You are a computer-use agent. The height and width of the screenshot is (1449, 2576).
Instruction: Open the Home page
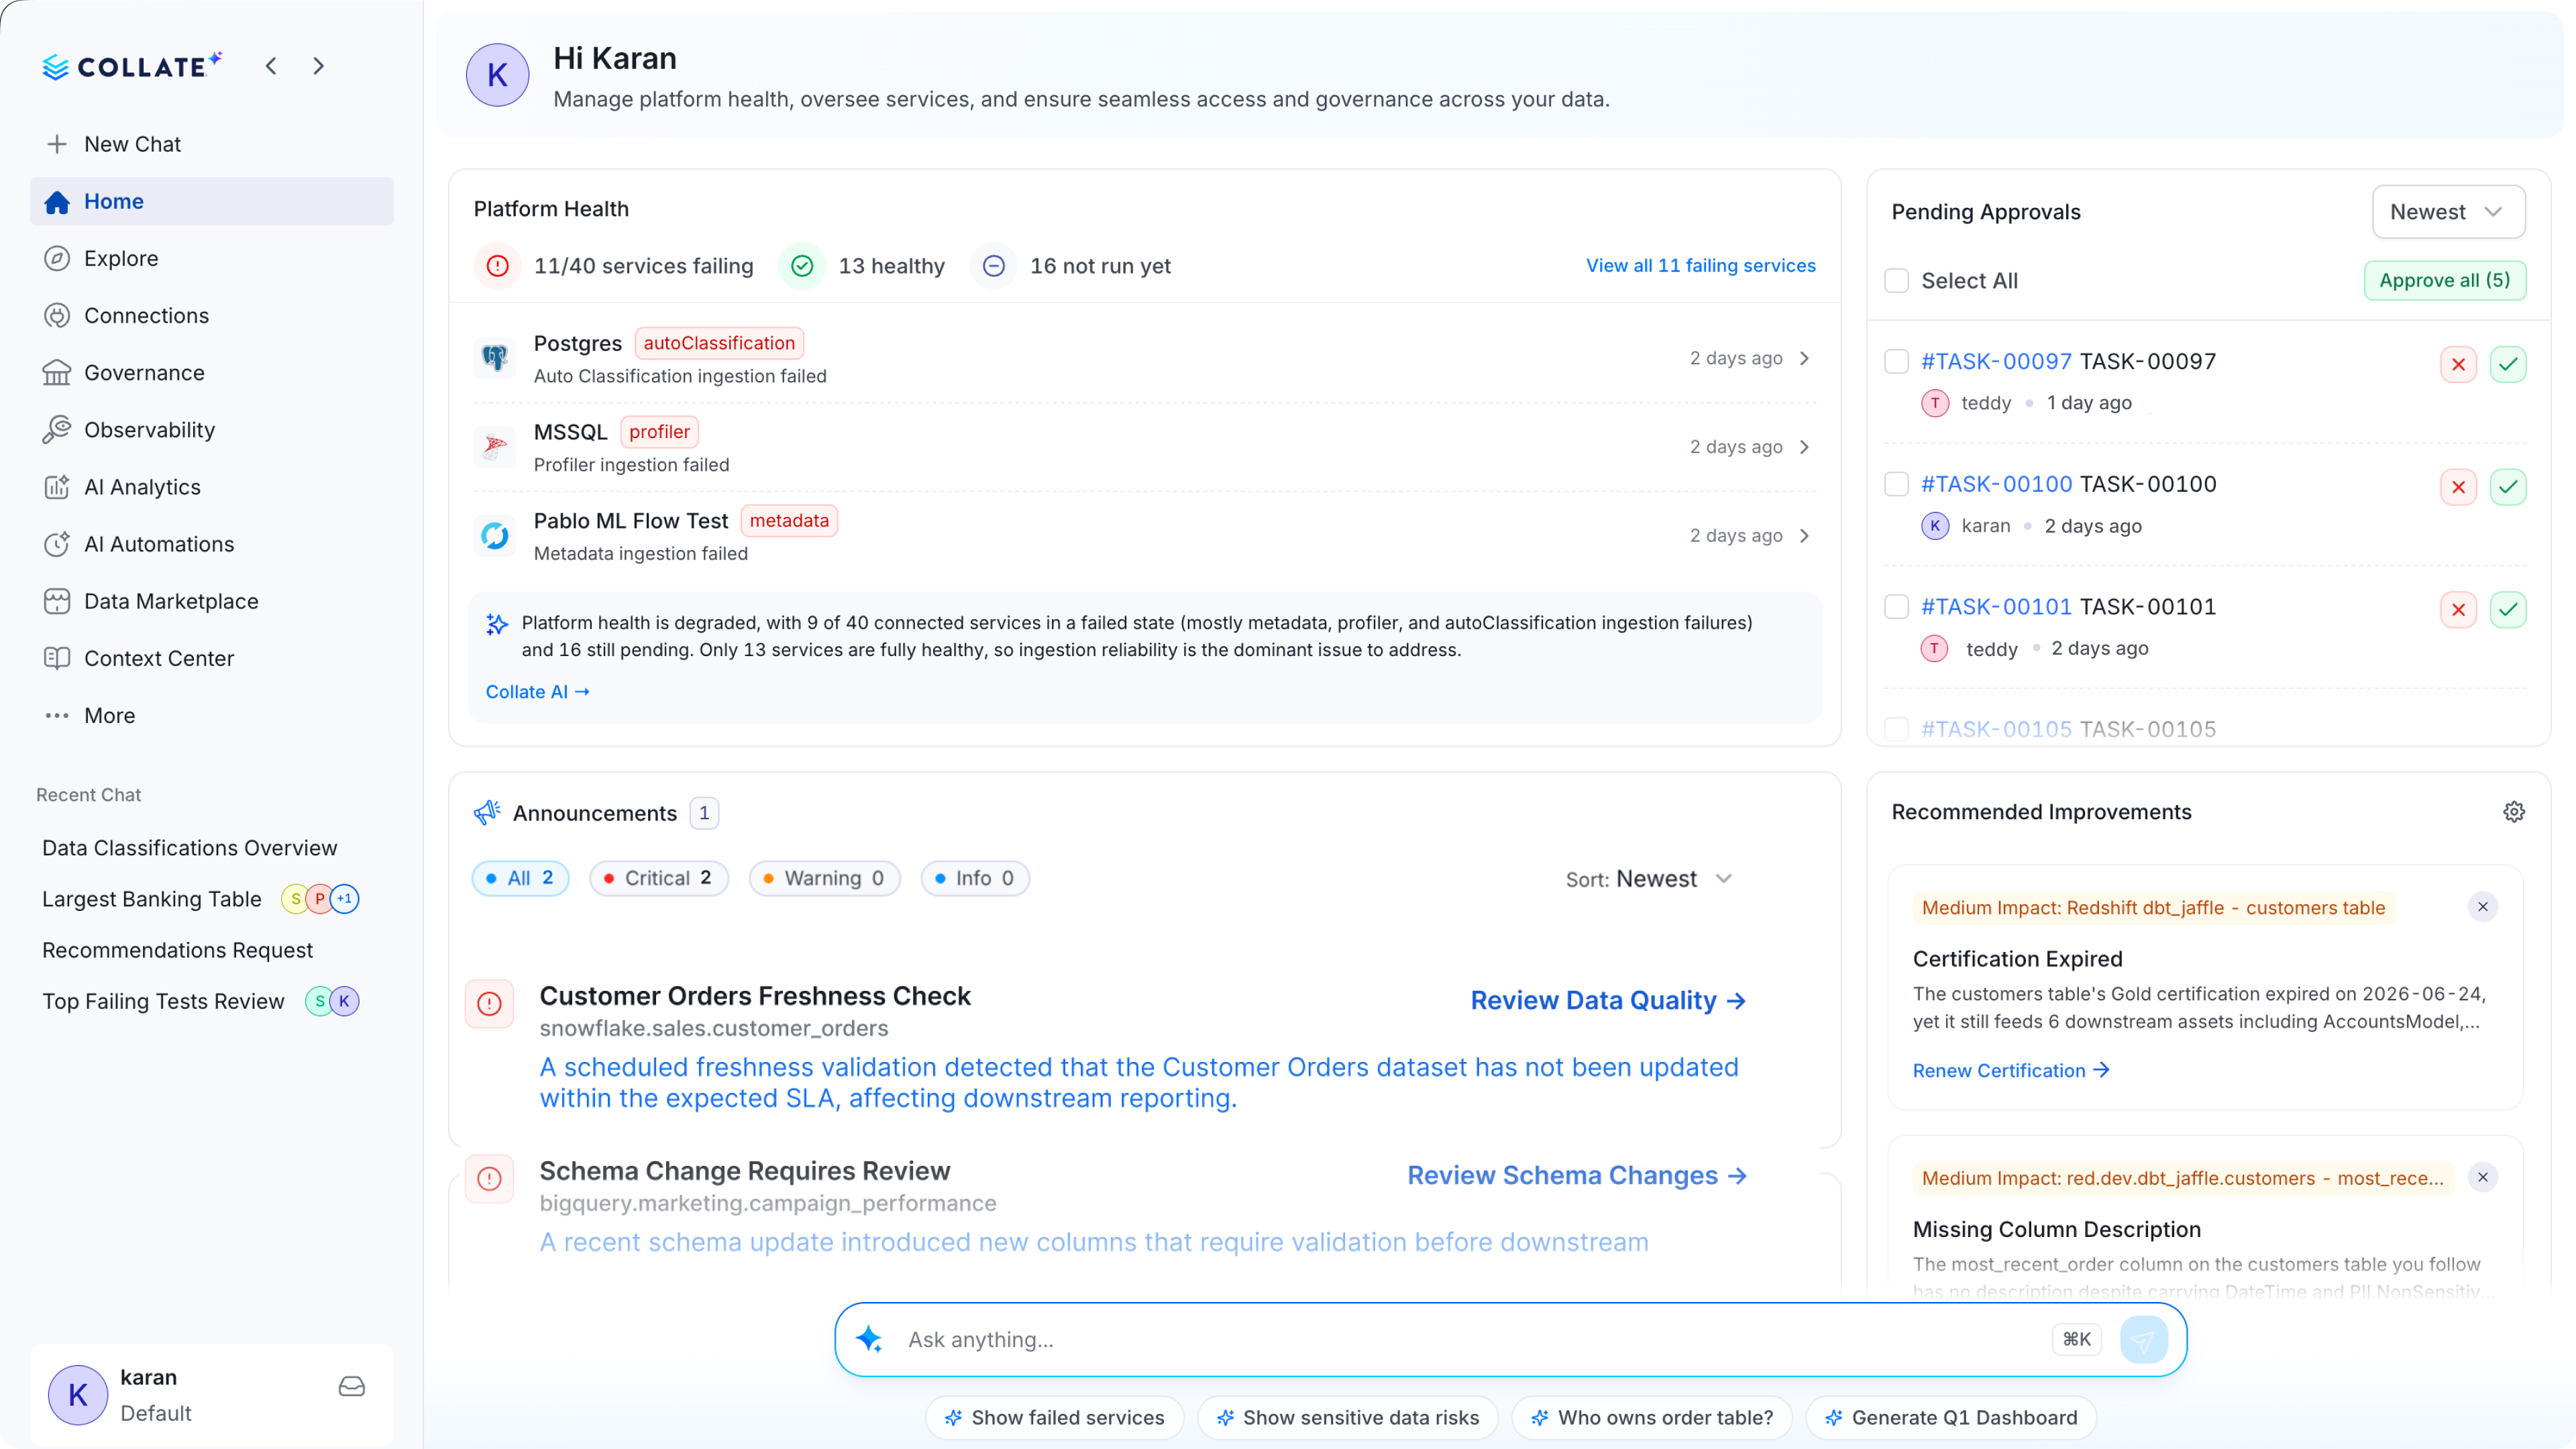coord(211,201)
